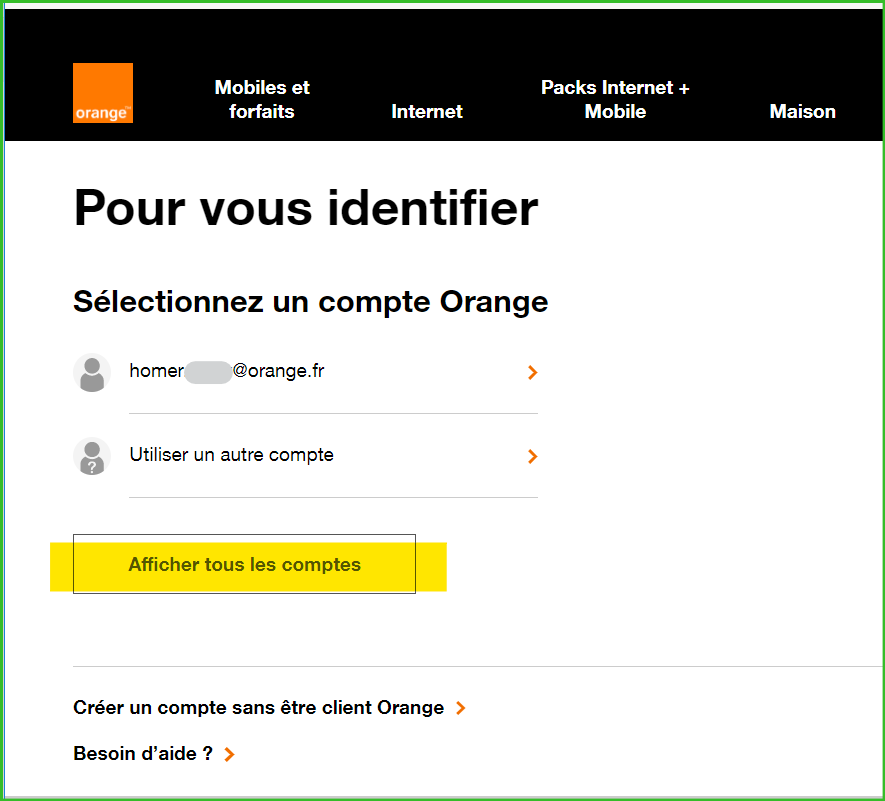Open Créer un compte sans être client Orange
Viewport: 885px width, 801px height.
click(259, 707)
